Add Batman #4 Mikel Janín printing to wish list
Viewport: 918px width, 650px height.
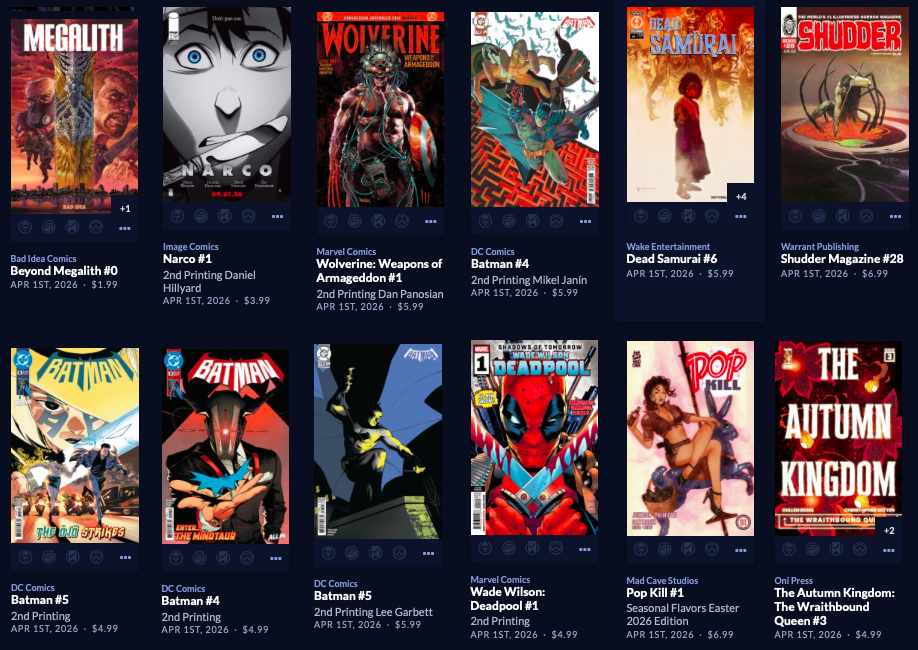tap(556, 221)
